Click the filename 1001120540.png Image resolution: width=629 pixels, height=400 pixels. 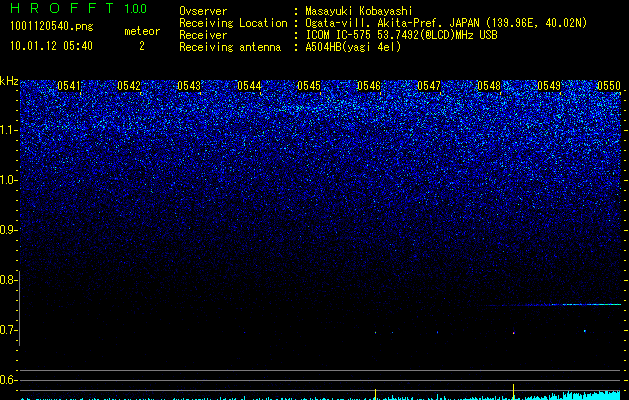52,27
